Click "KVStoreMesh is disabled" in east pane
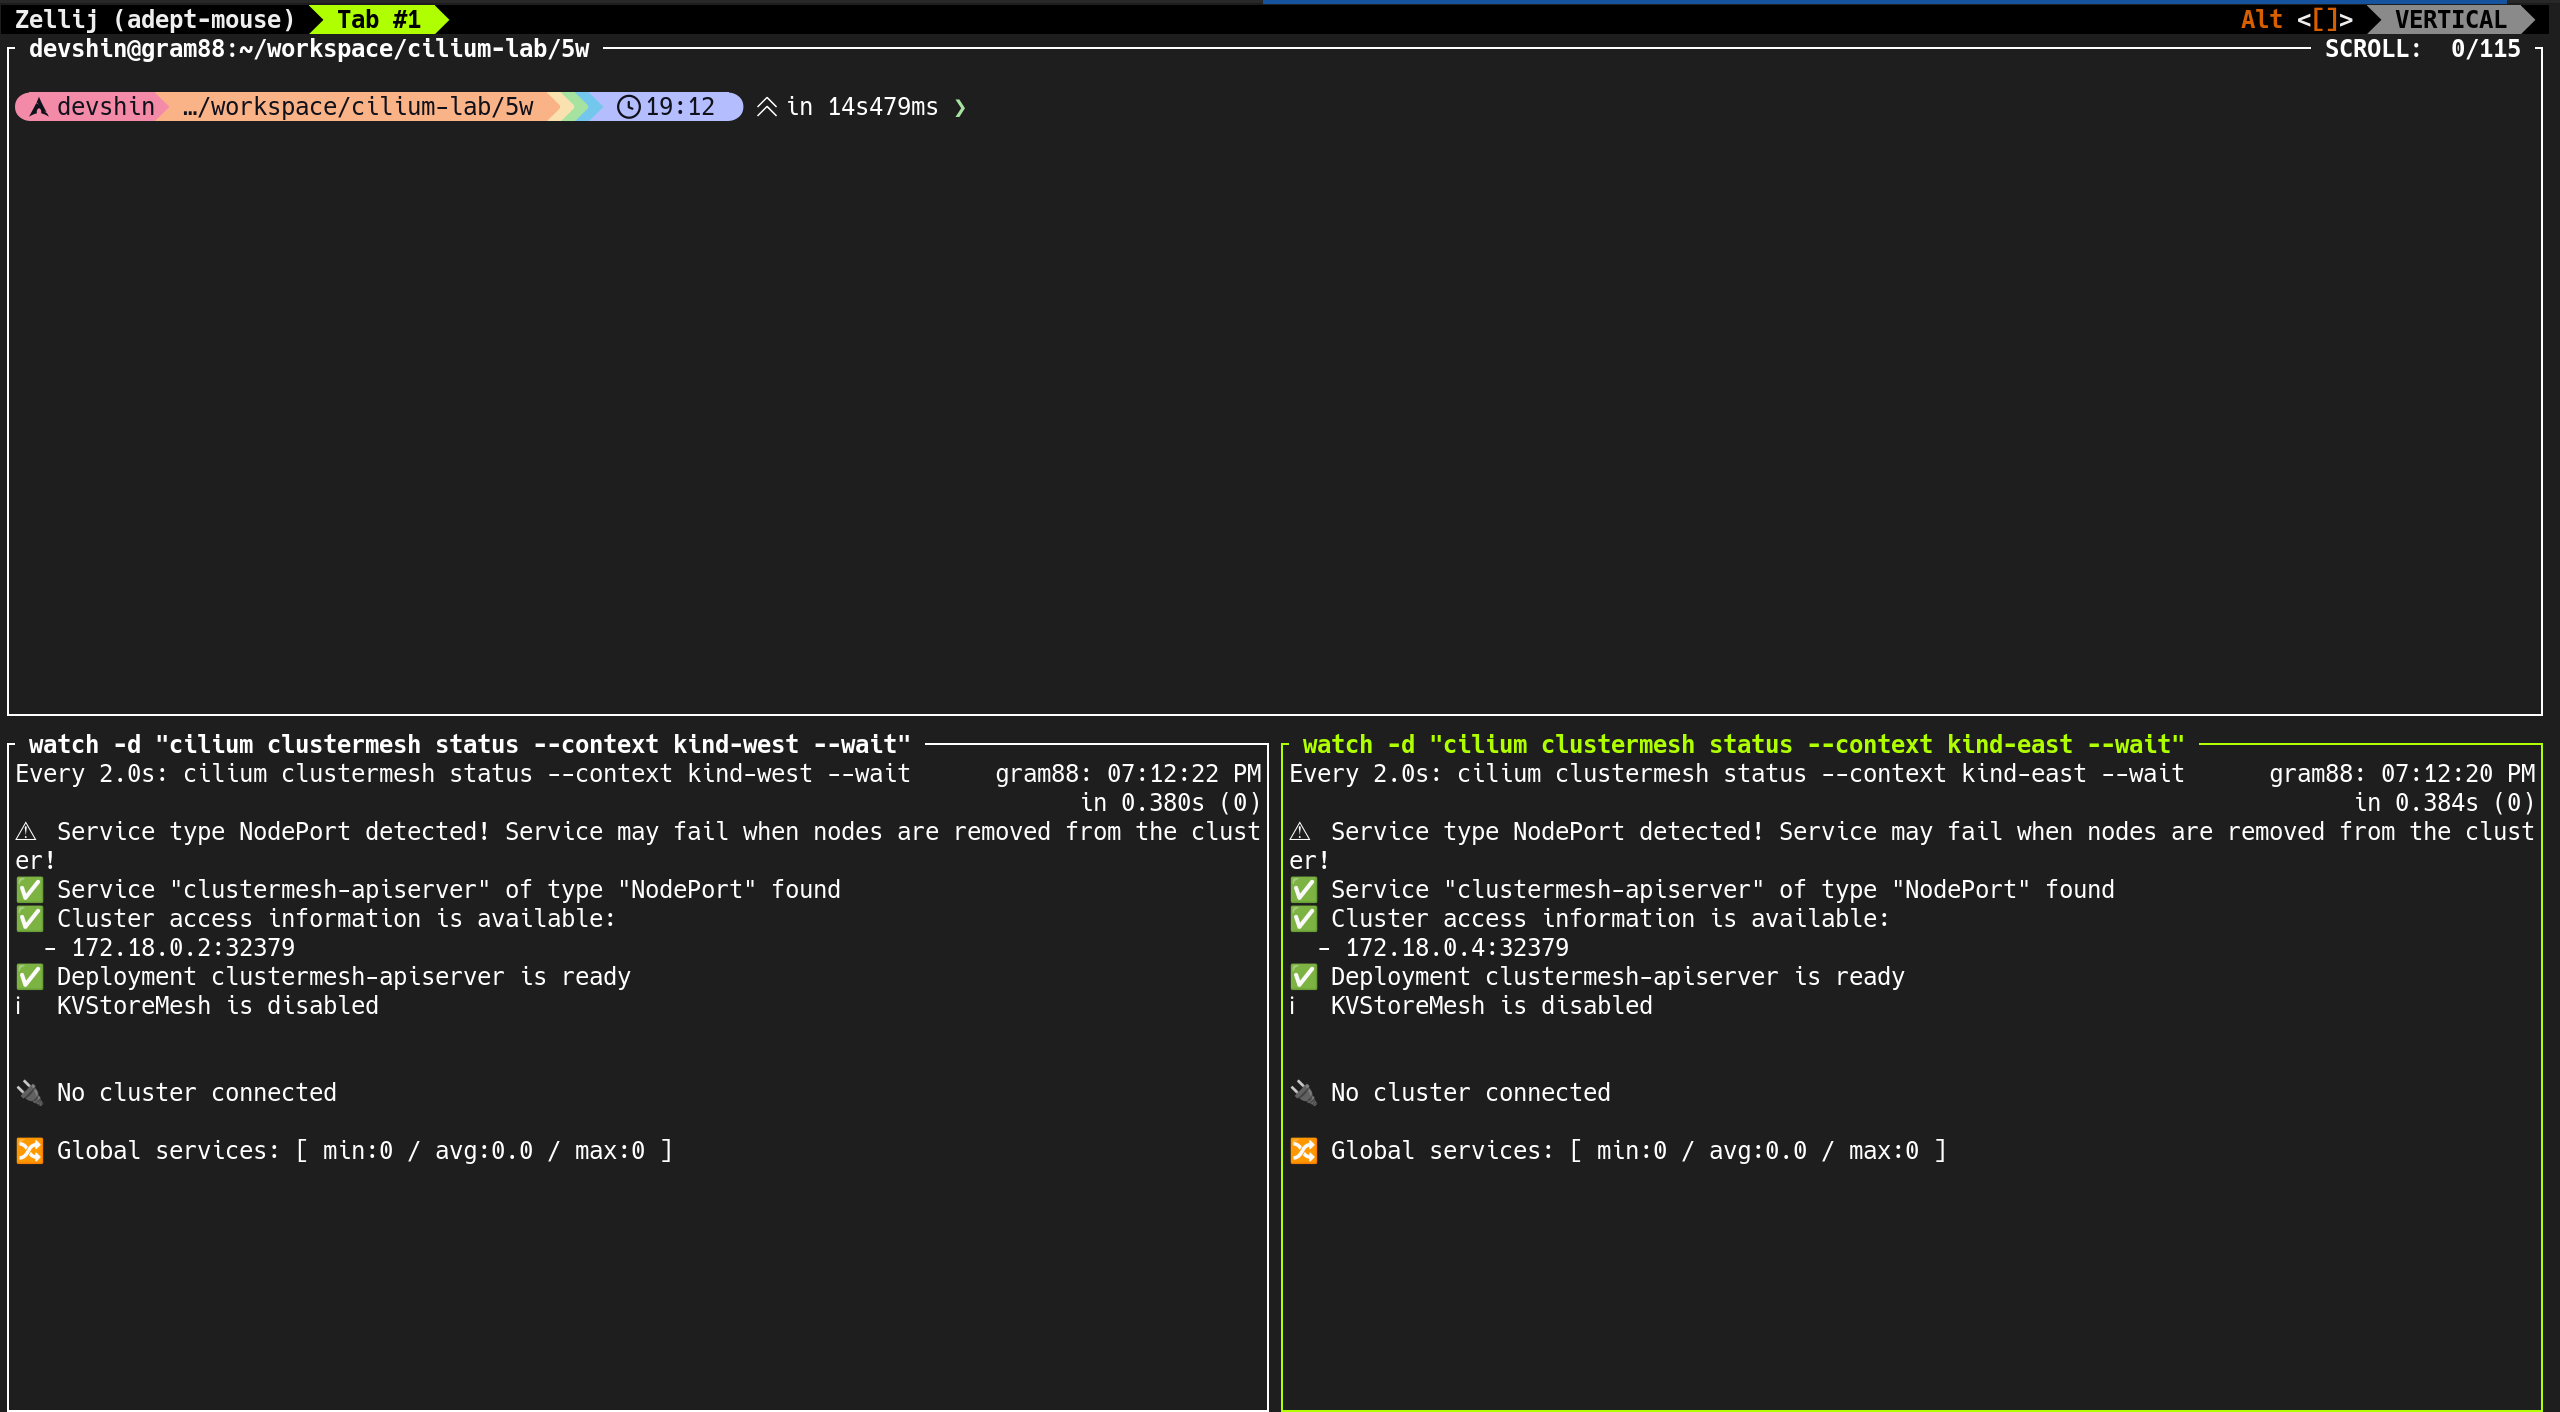Screen dimensions: 2560x1412 (1492, 1005)
